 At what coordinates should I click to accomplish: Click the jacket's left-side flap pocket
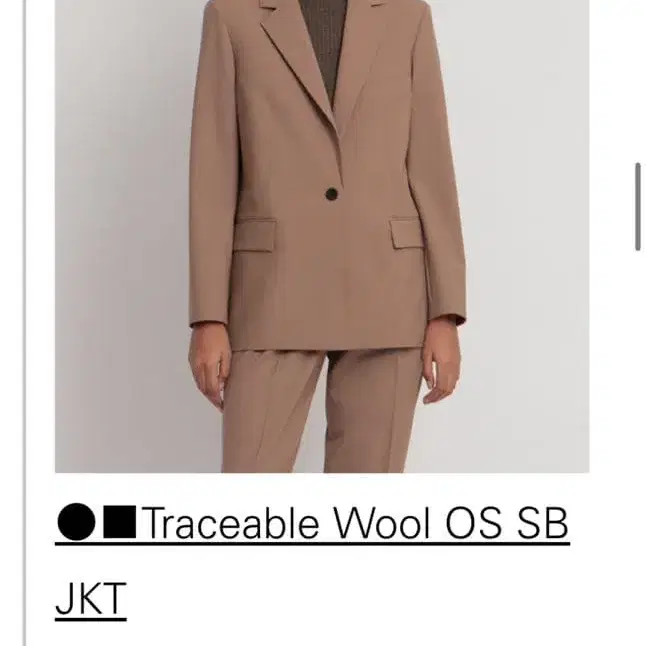click(x=255, y=235)
